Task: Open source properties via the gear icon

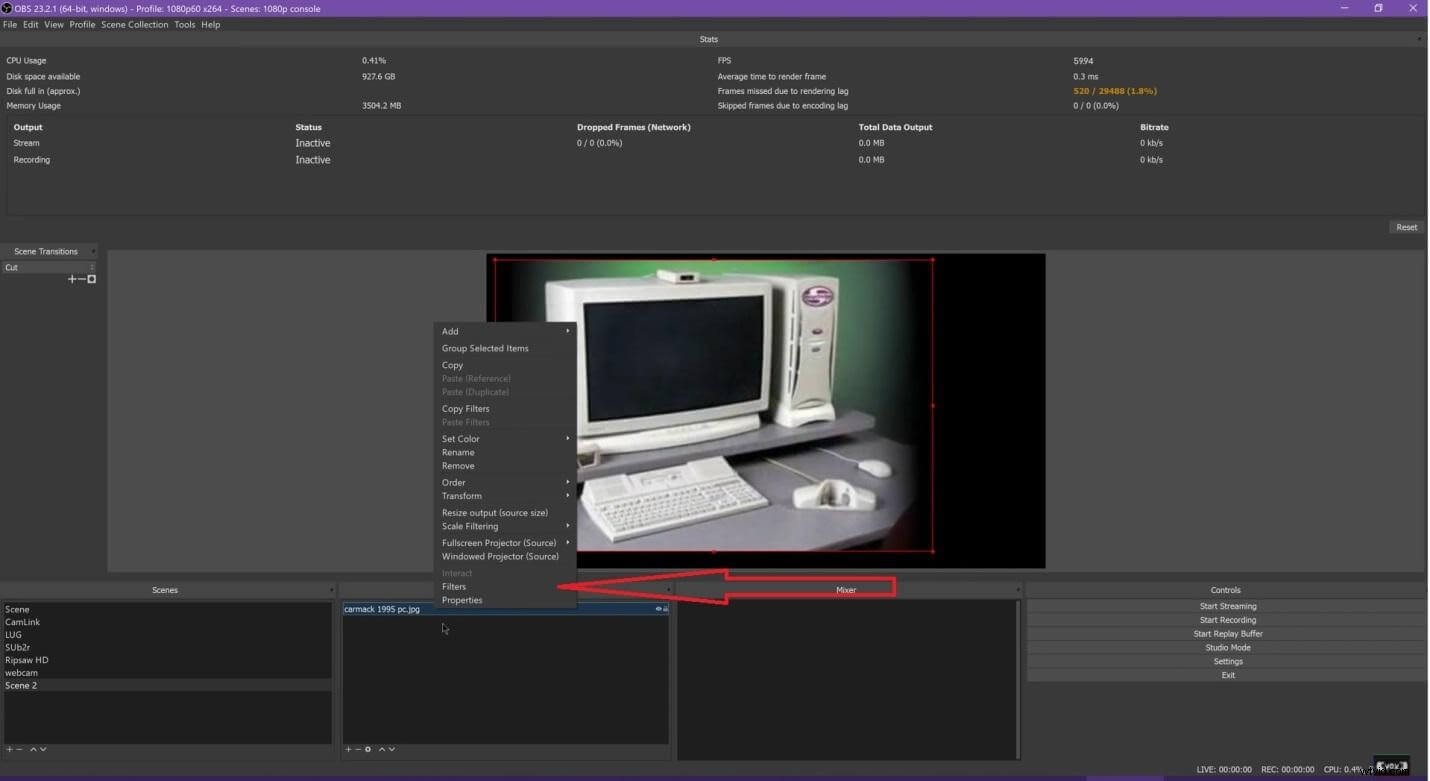Action: coord(368,749)
